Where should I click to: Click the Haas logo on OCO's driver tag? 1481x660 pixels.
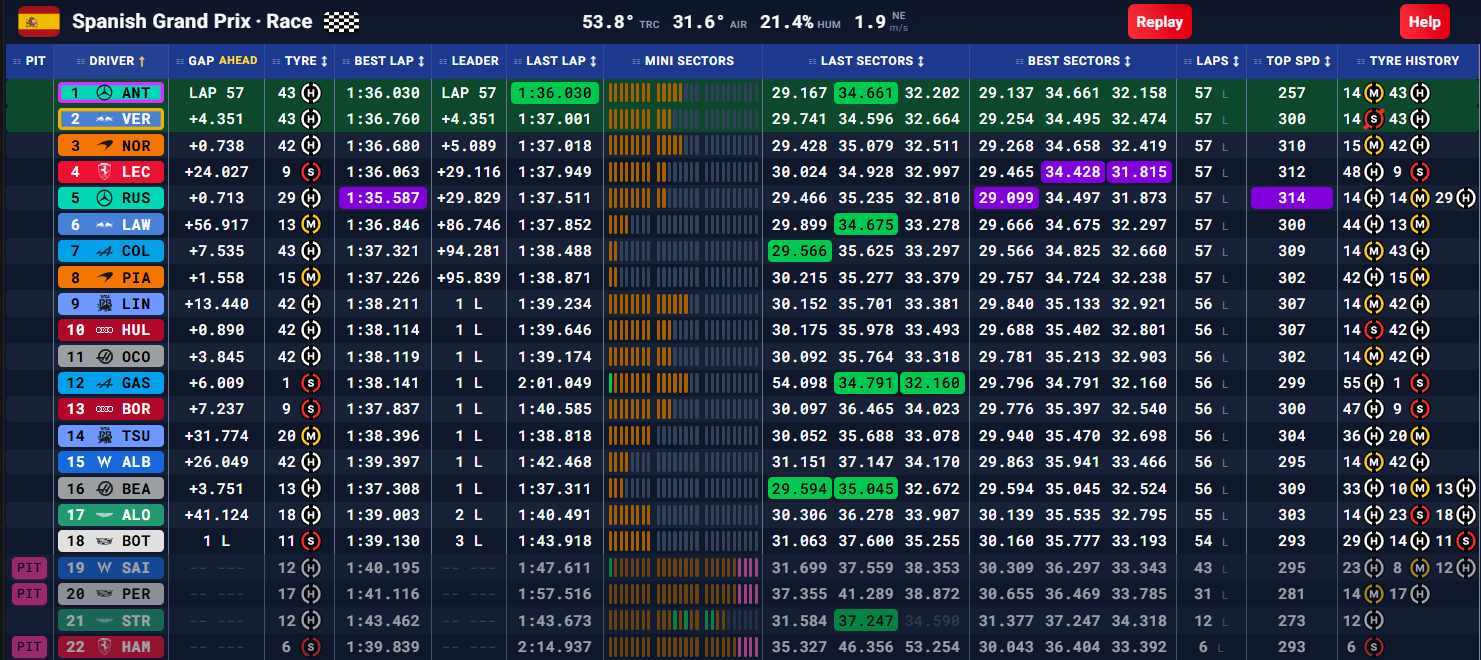(104, 357)
